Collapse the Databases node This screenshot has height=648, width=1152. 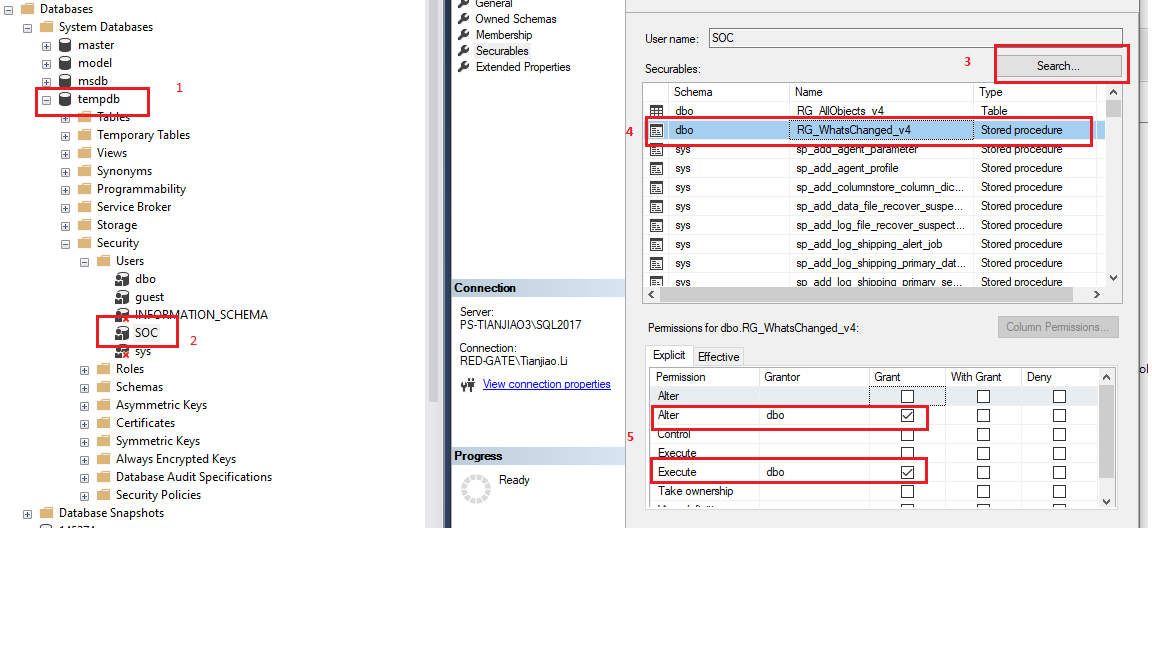click(8, 10)
